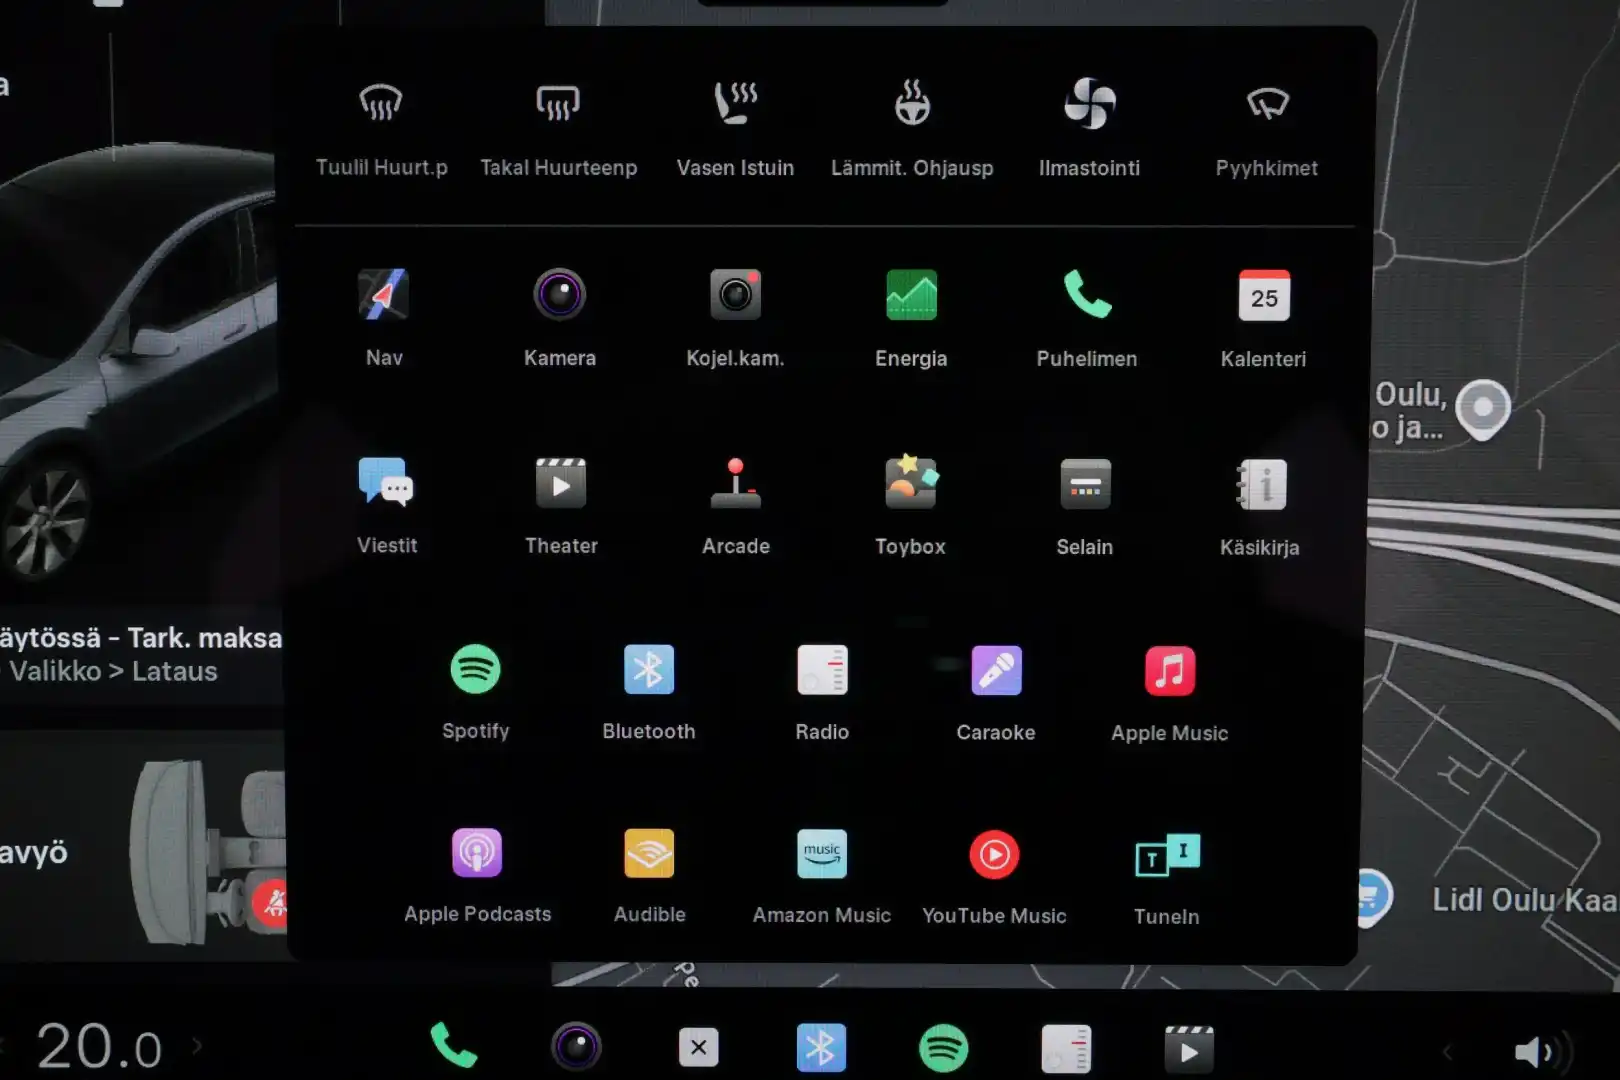
Task: Launch the Theater app
Action: [561, 506]
